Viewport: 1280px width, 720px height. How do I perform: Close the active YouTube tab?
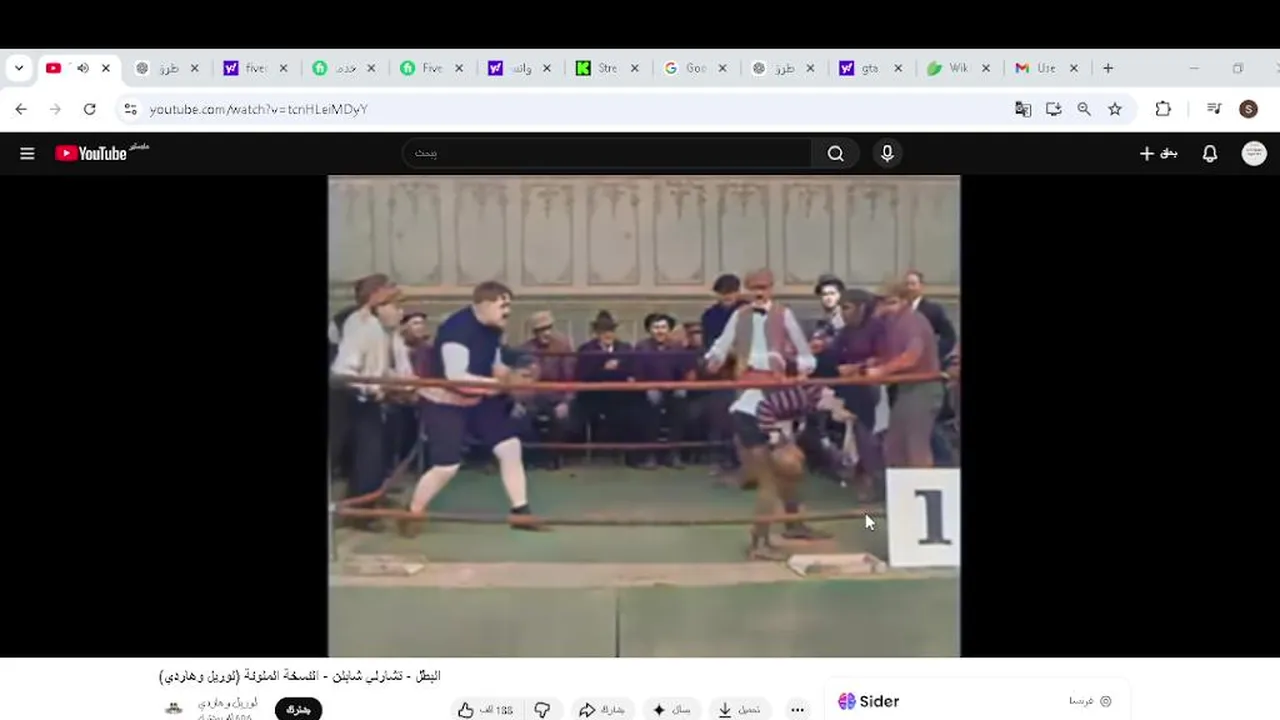click(106, 68)
